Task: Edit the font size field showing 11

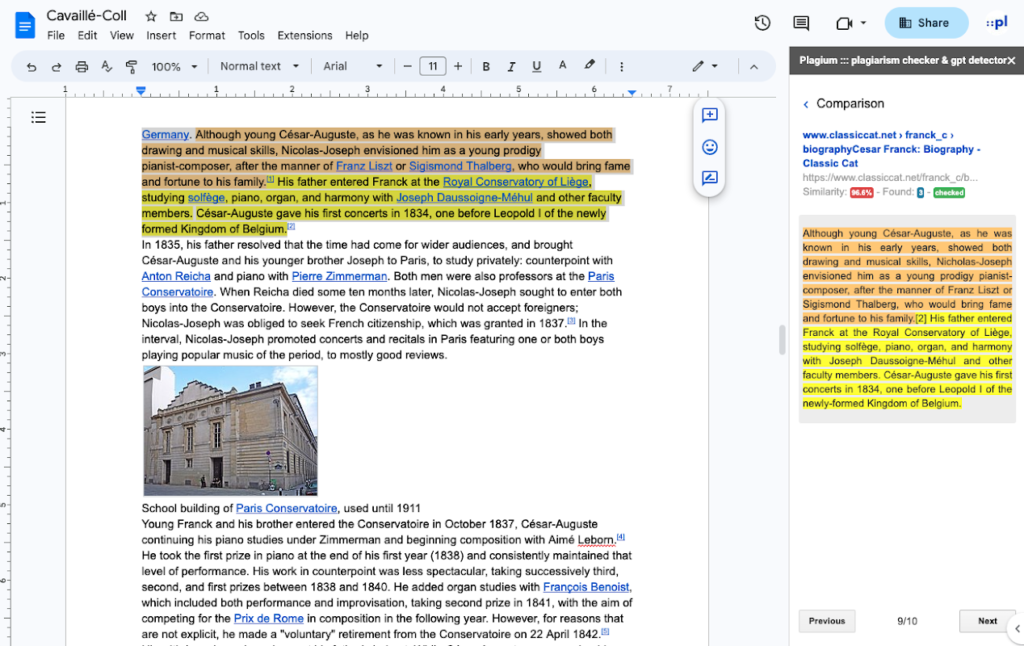Action: [433, 66]
